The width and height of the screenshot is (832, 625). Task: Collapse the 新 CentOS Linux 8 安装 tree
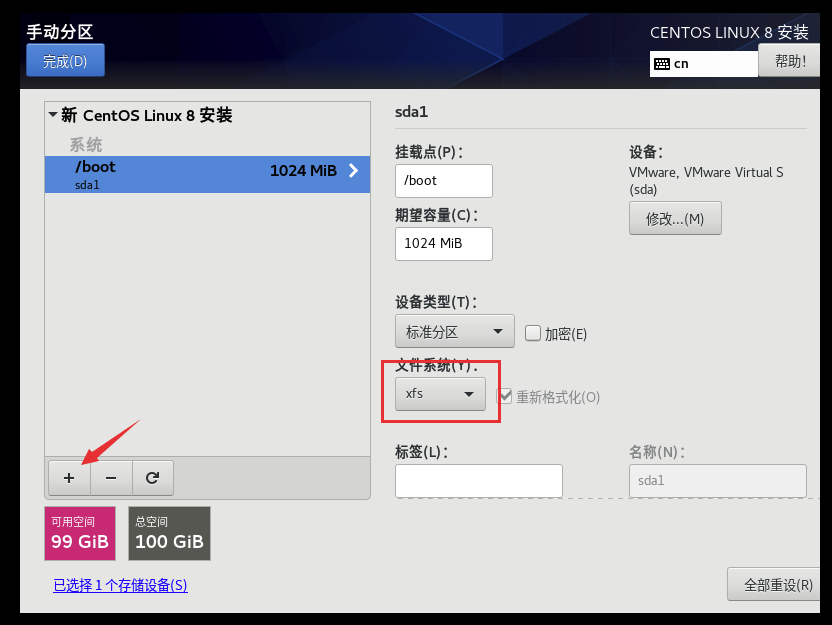[53, 115]
